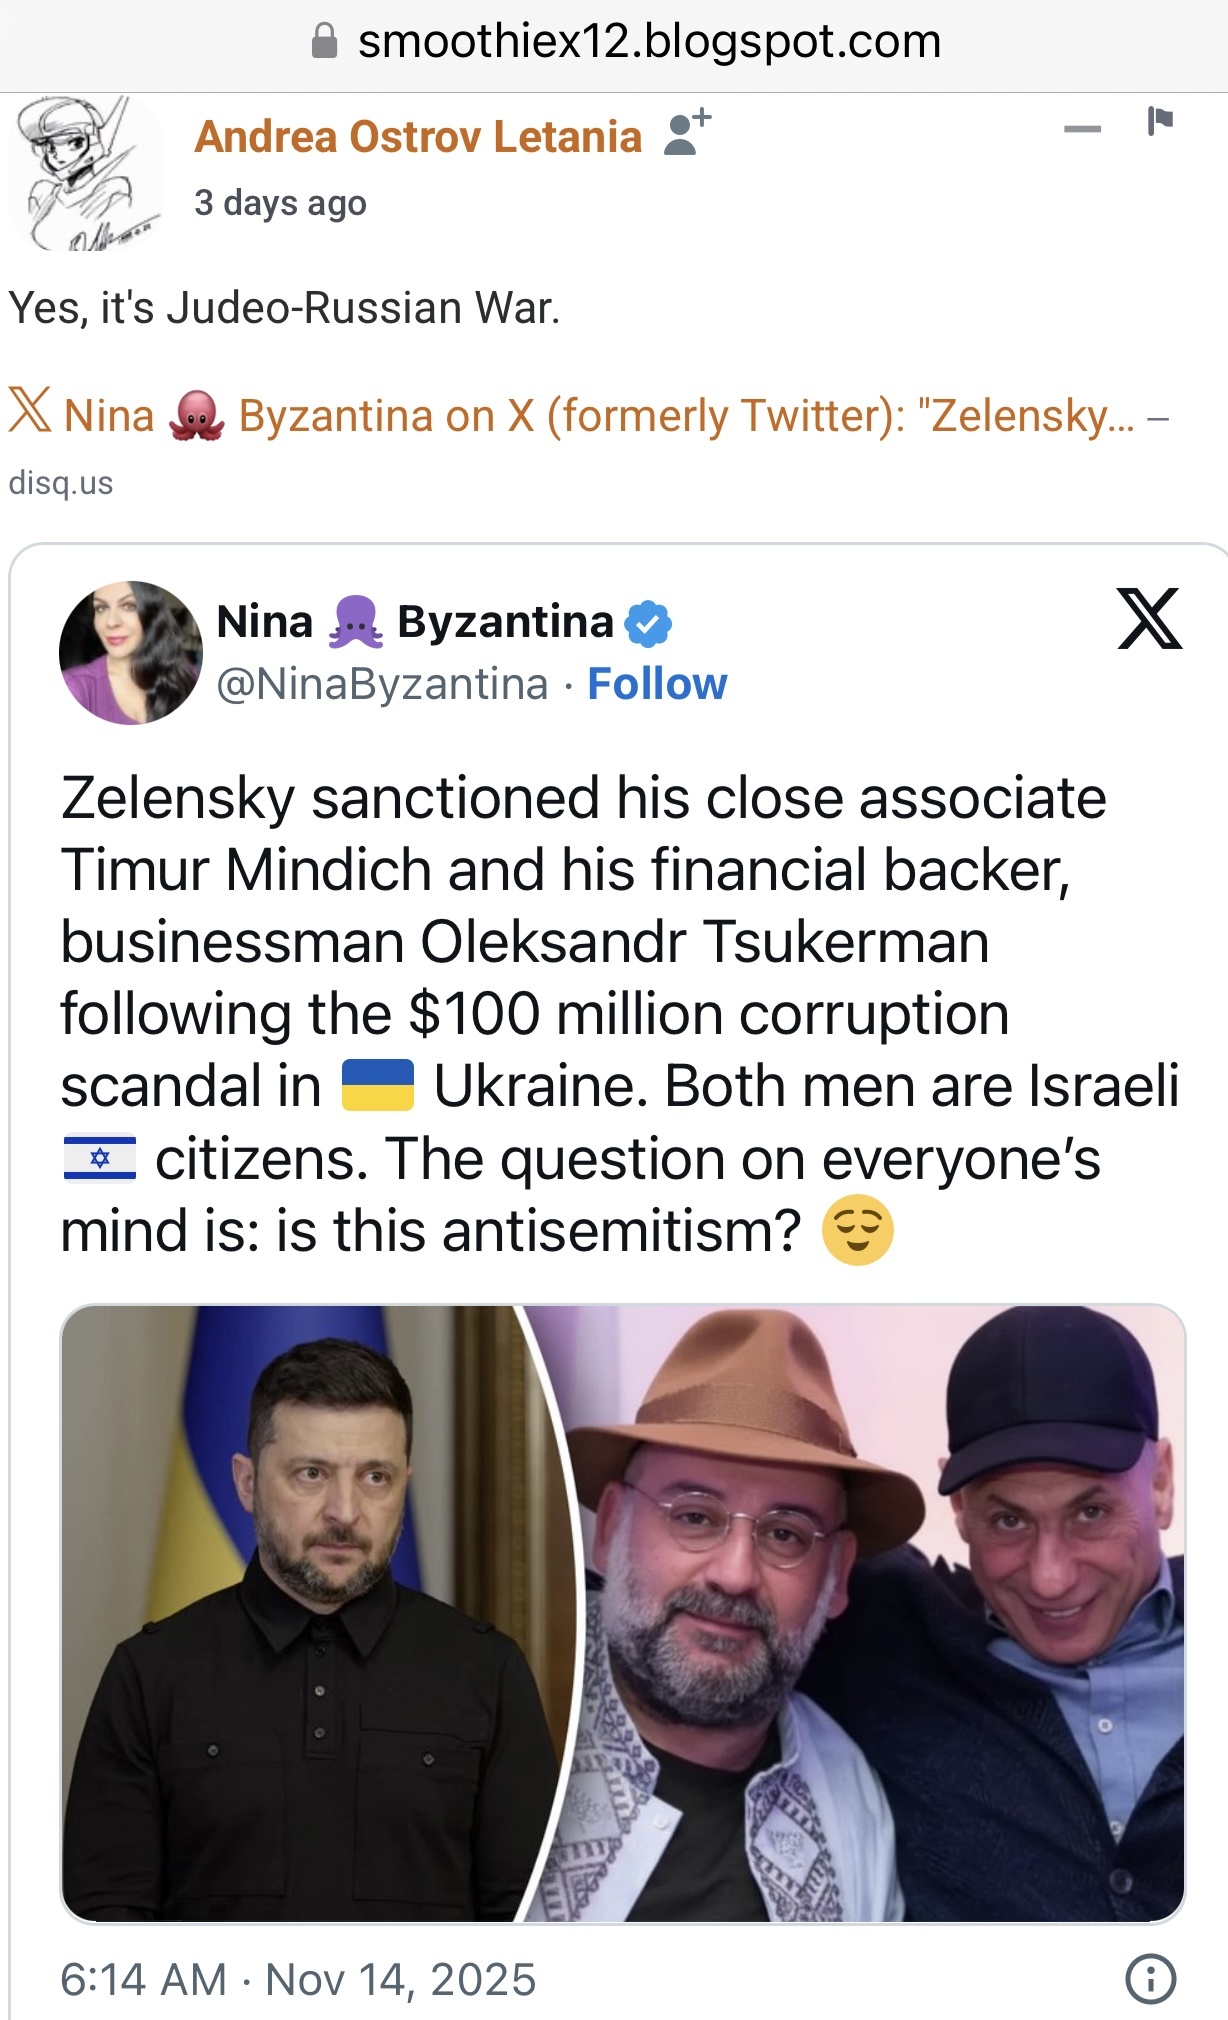Open Andrea Ostrov Letania's profile name
Image resolution: width=1228 pixels, height=2020 pixels.
418,137
